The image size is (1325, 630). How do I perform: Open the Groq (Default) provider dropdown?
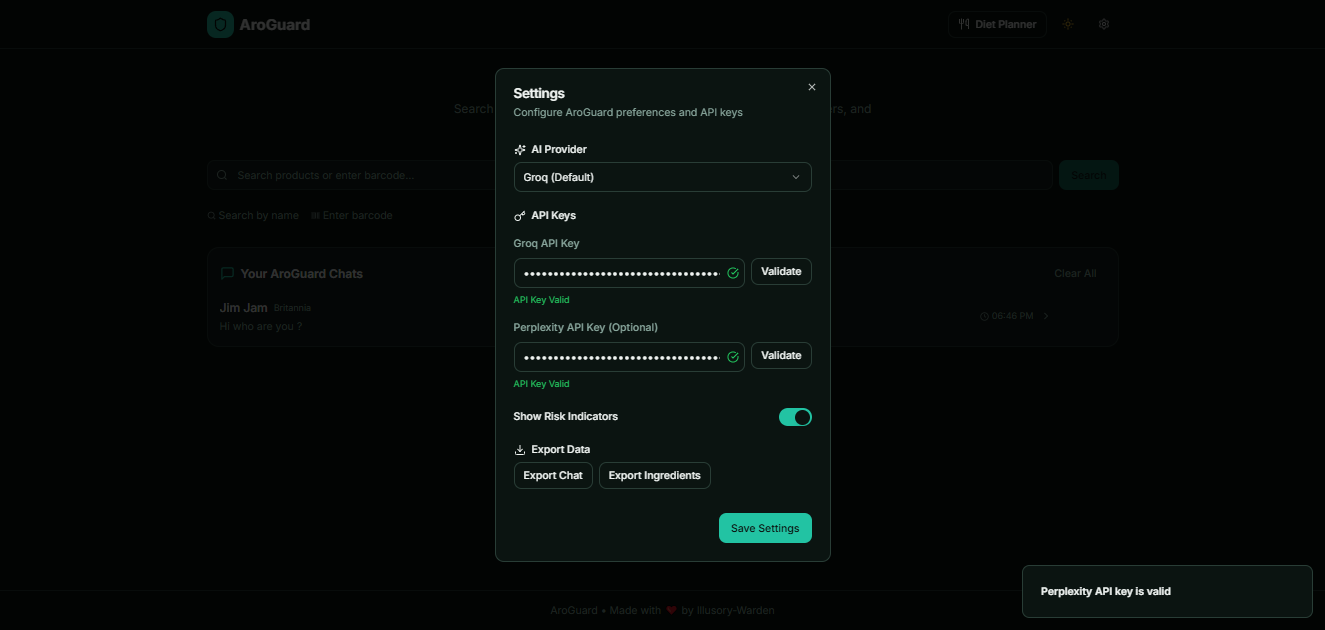[662, 176]
